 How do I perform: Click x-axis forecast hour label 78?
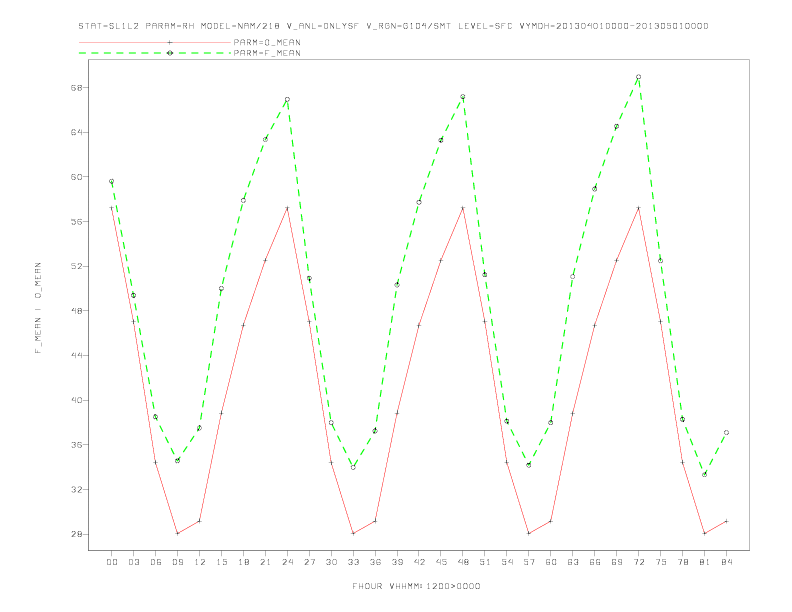[x=683, y=562]
